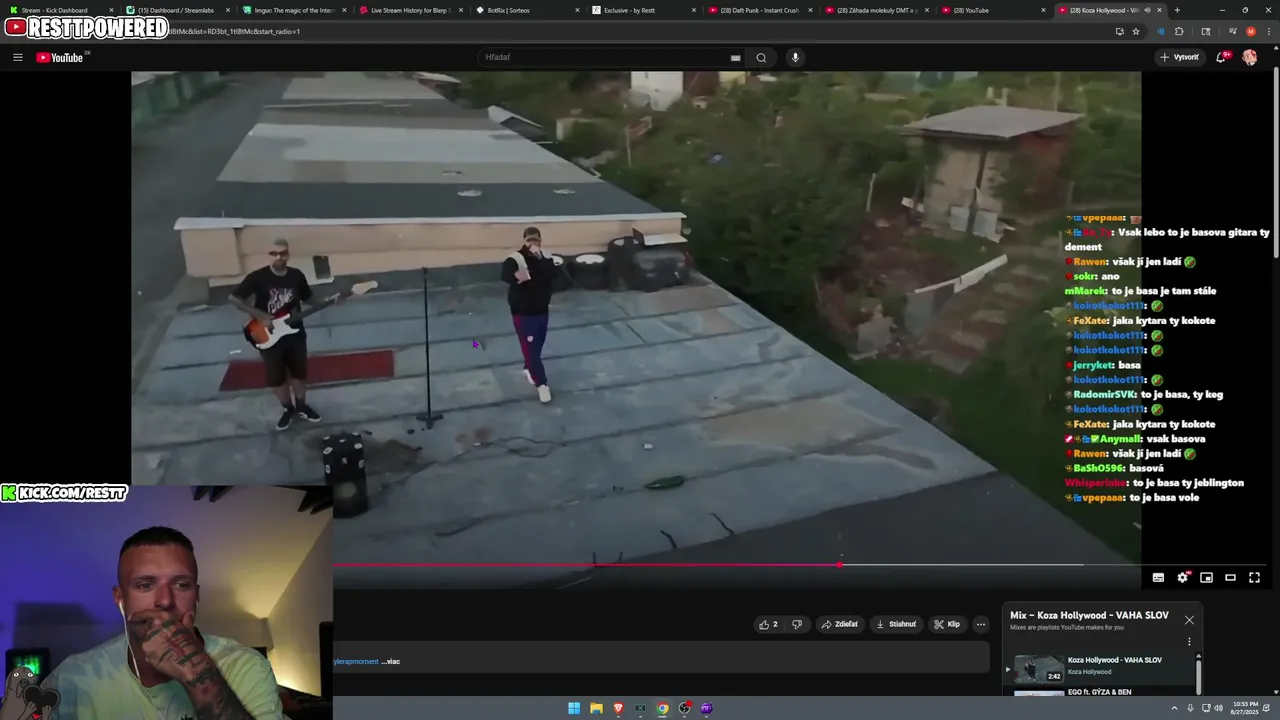
Task: Open the taskbar volume icon
Action: click(1218, 708)
